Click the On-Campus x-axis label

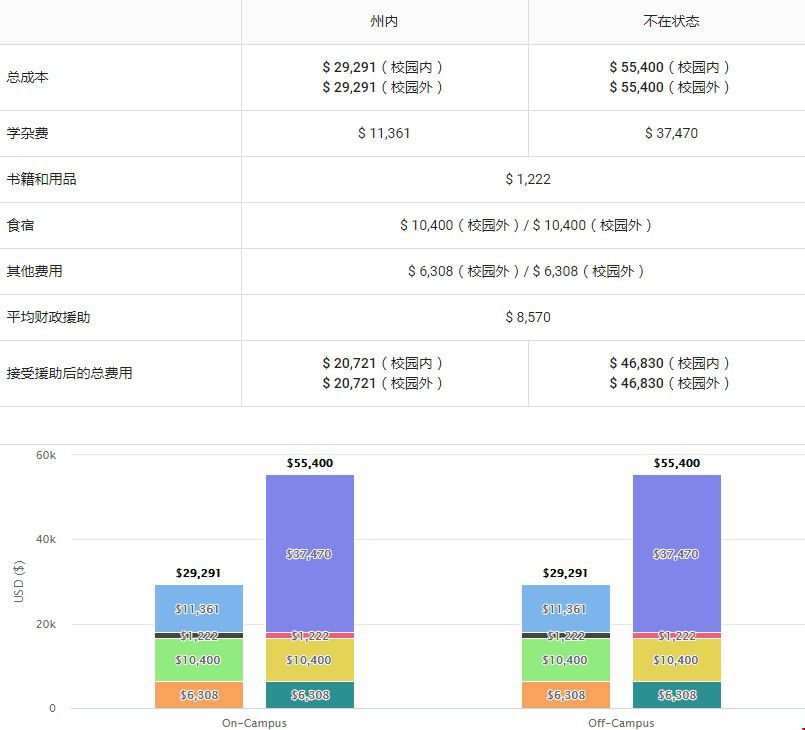[x=254, y=723]
